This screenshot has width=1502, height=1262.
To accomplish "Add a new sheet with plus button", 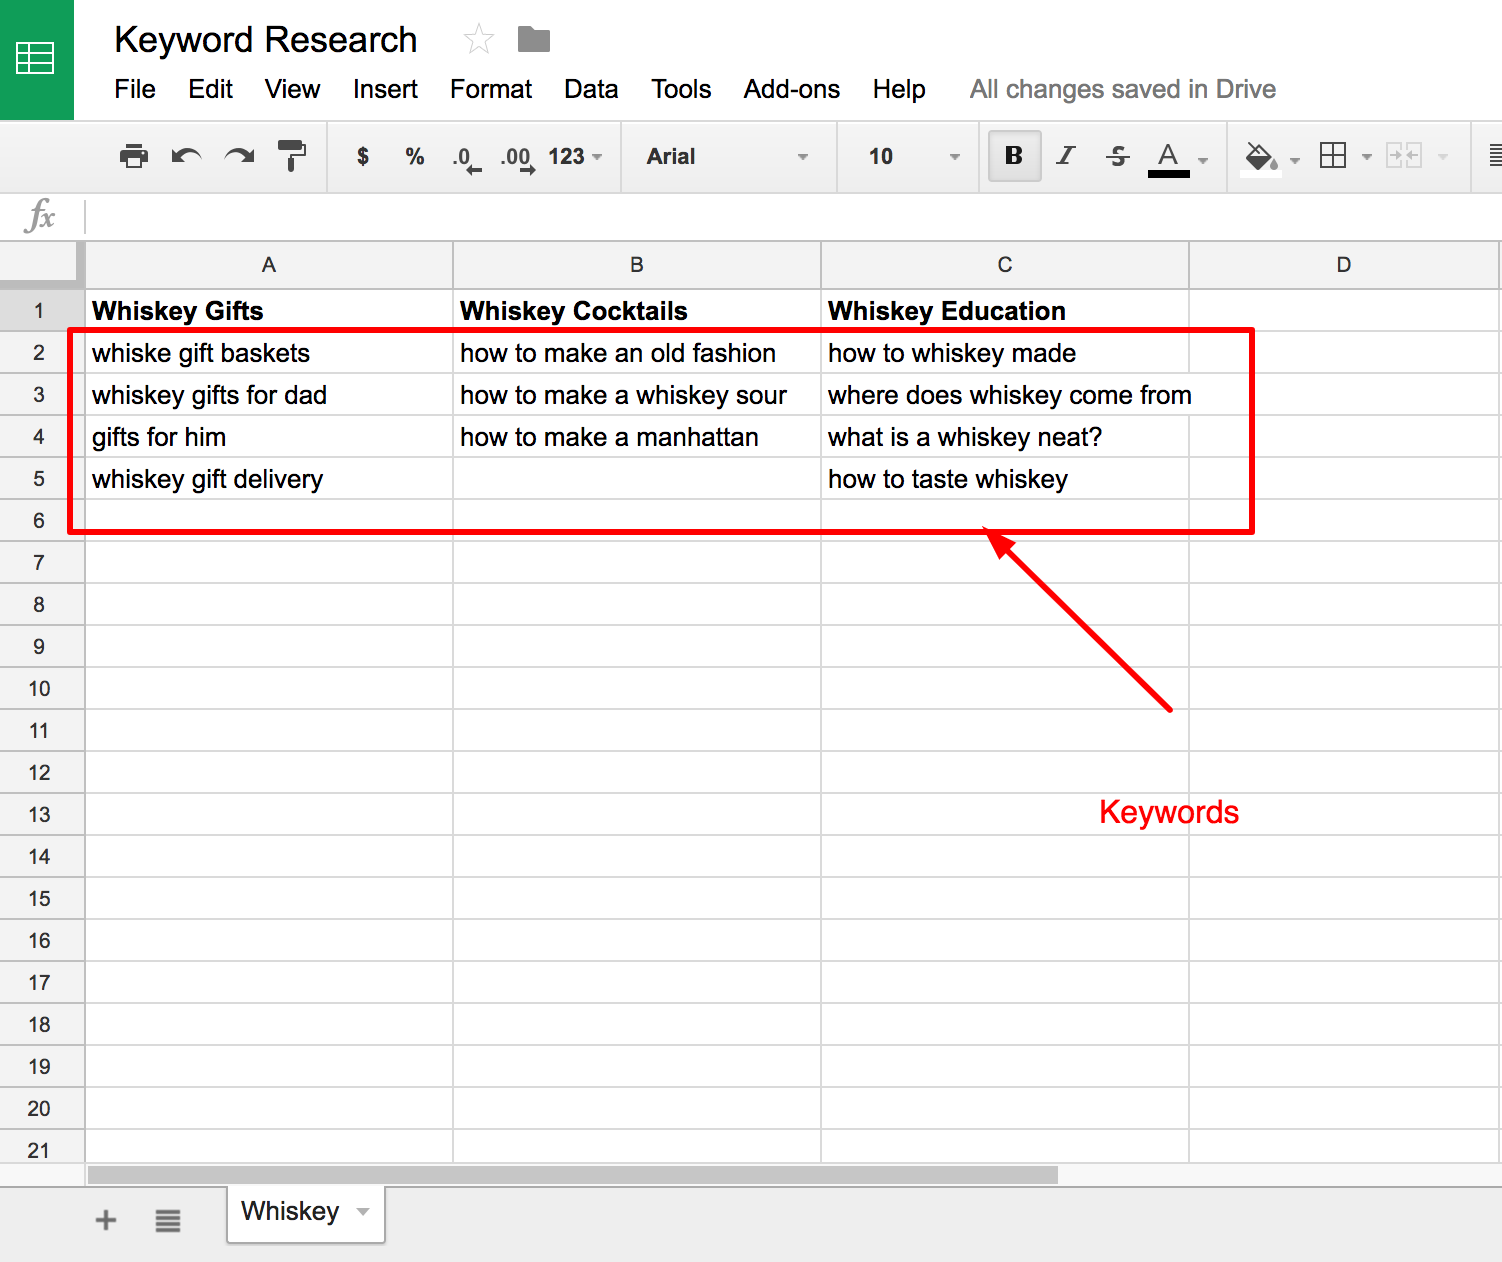I will tap(106, 1220).
